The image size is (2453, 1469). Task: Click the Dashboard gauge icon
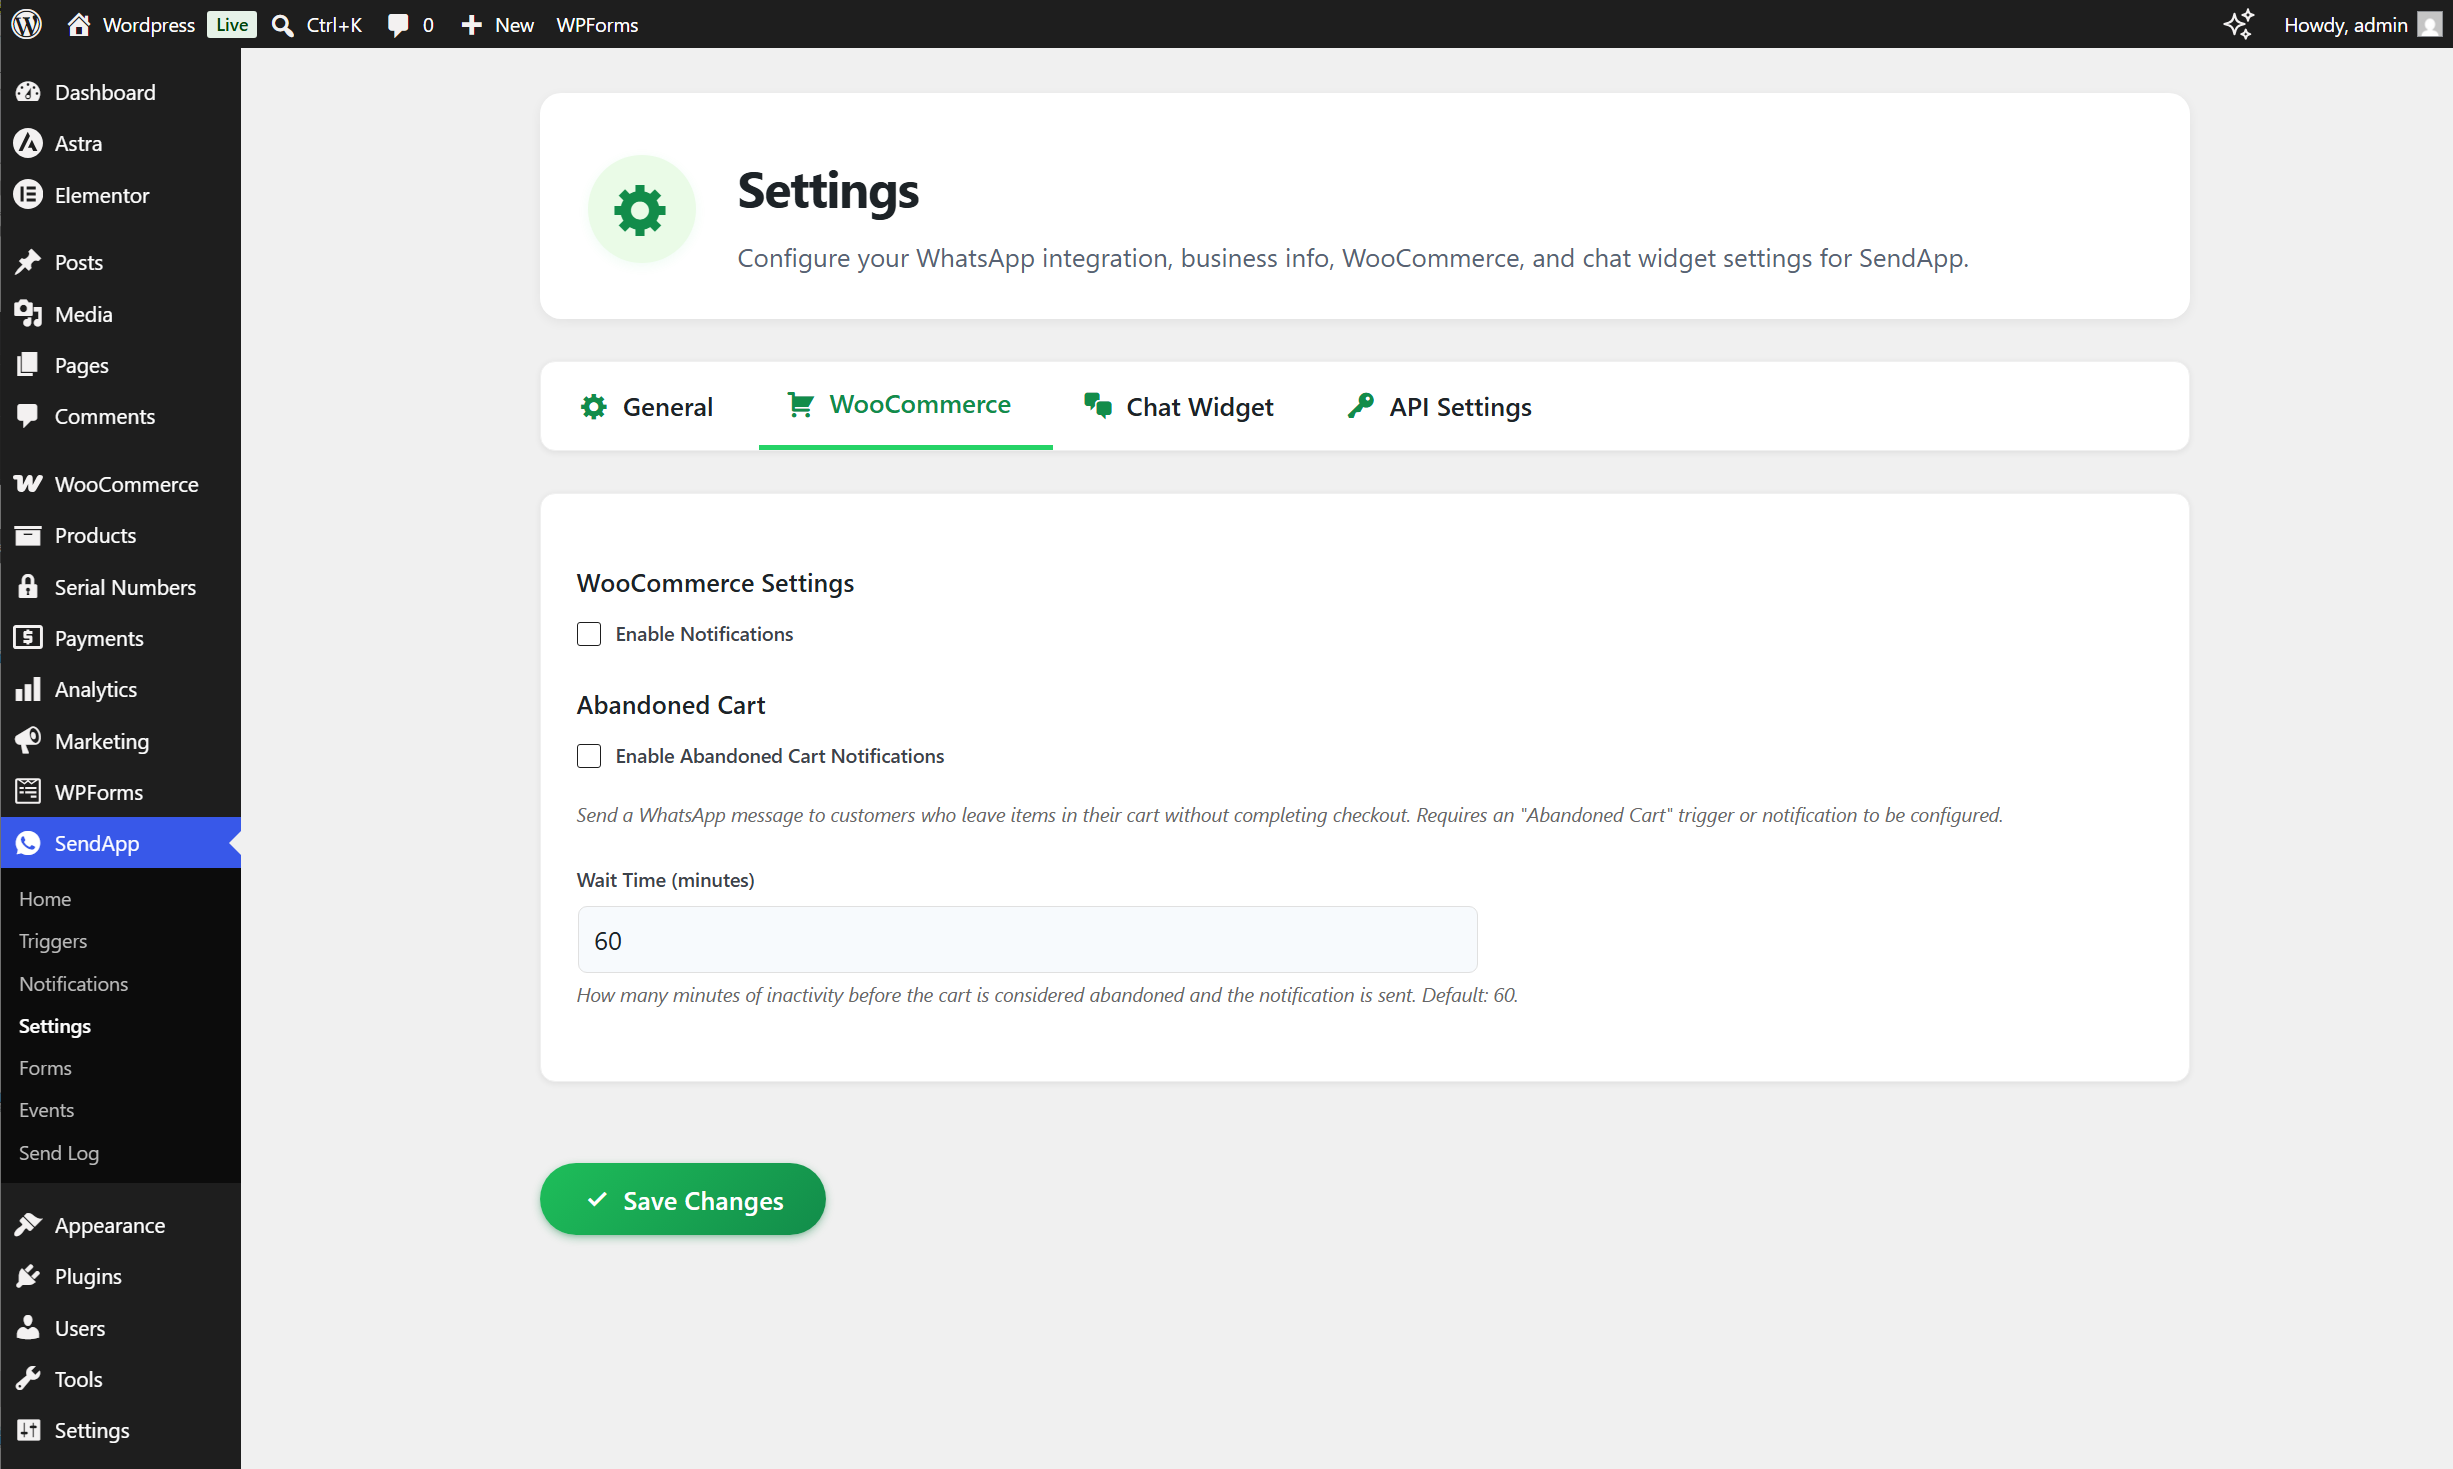coord(28,92)
